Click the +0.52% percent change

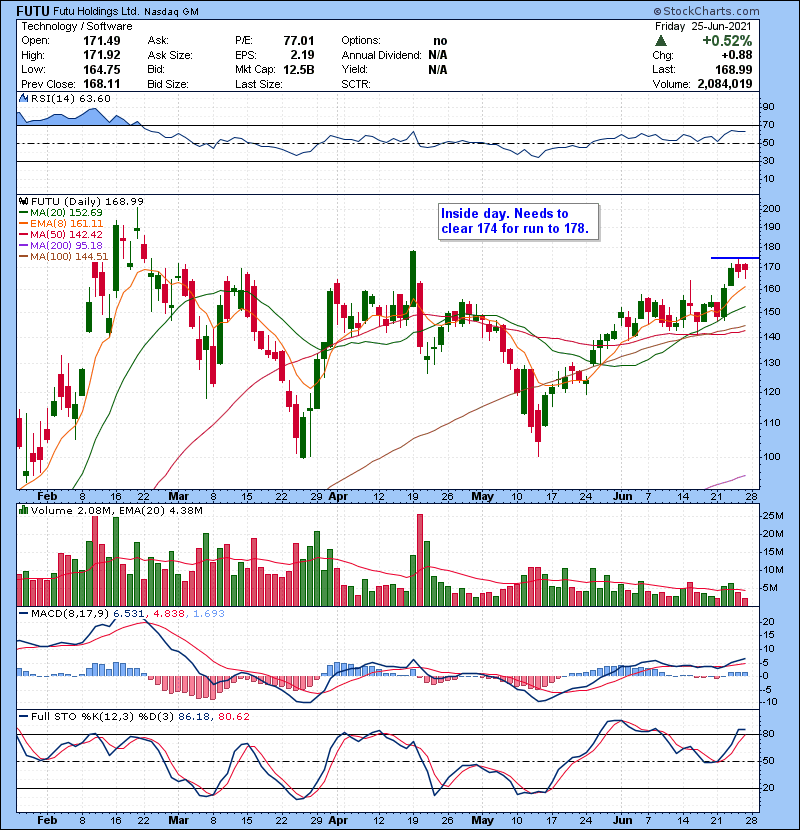[x=727, y=41]
